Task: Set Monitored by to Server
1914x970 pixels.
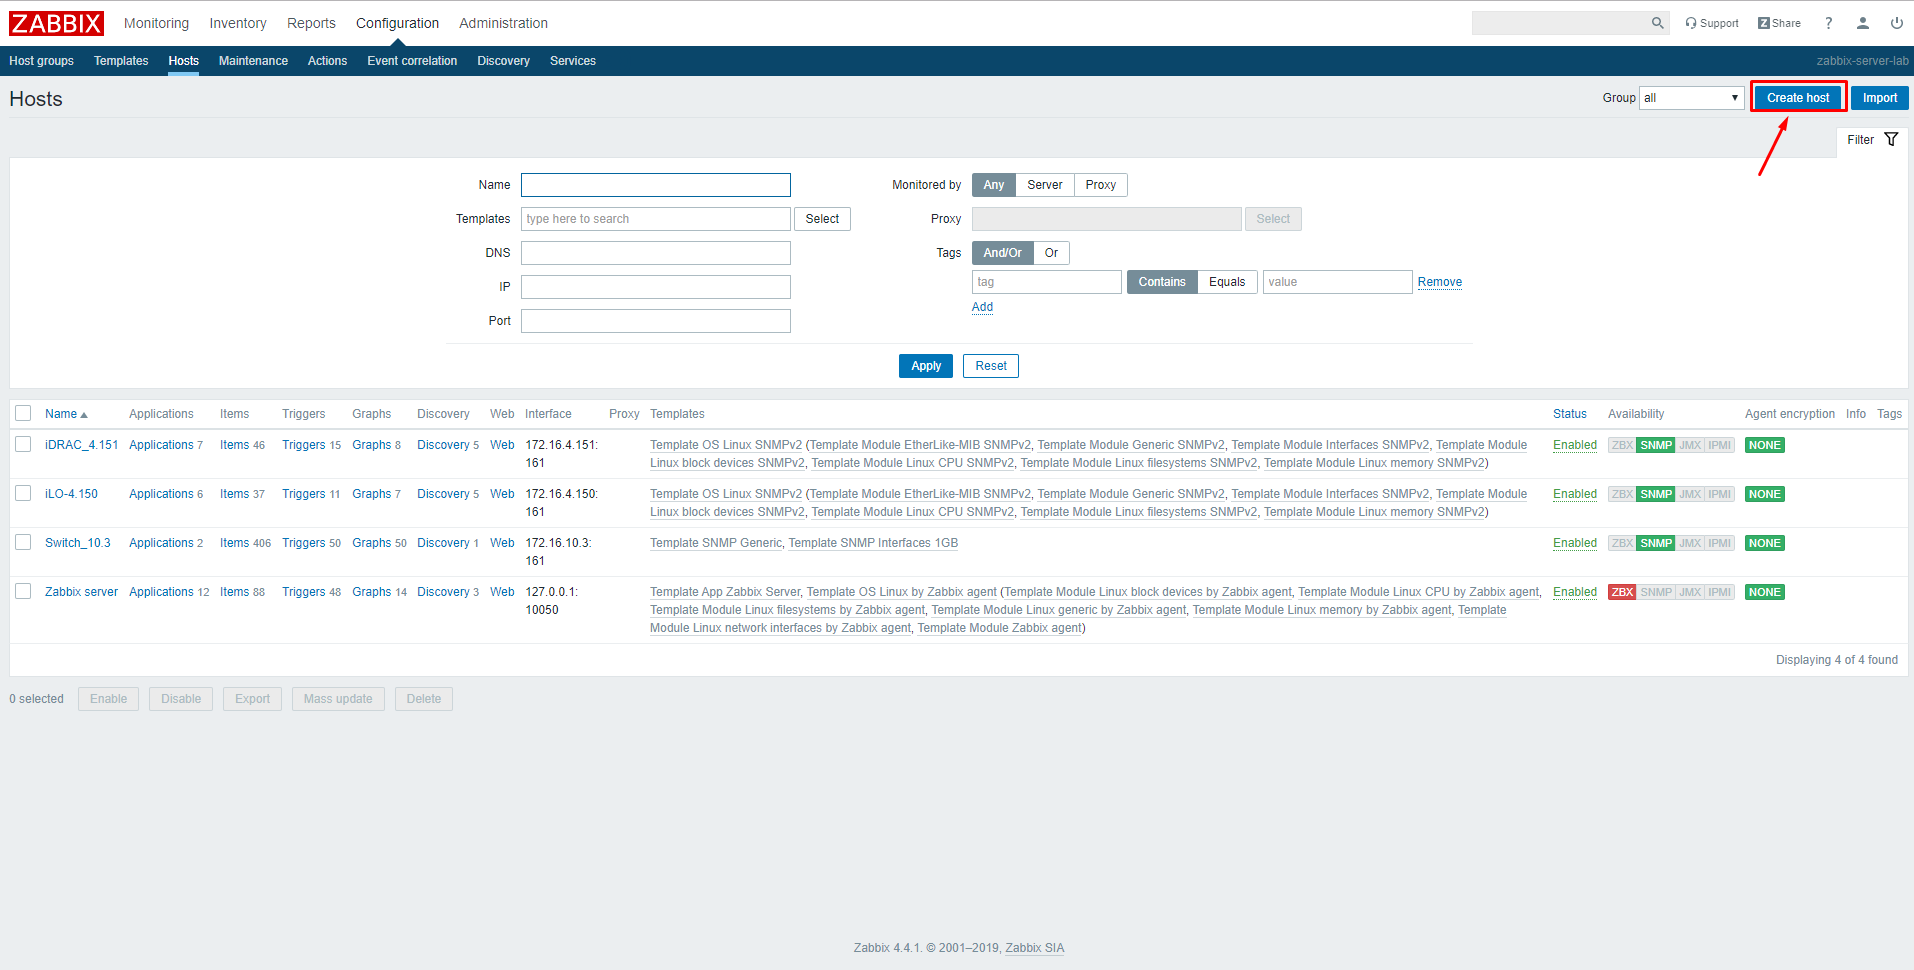Action: [1044, 185]
